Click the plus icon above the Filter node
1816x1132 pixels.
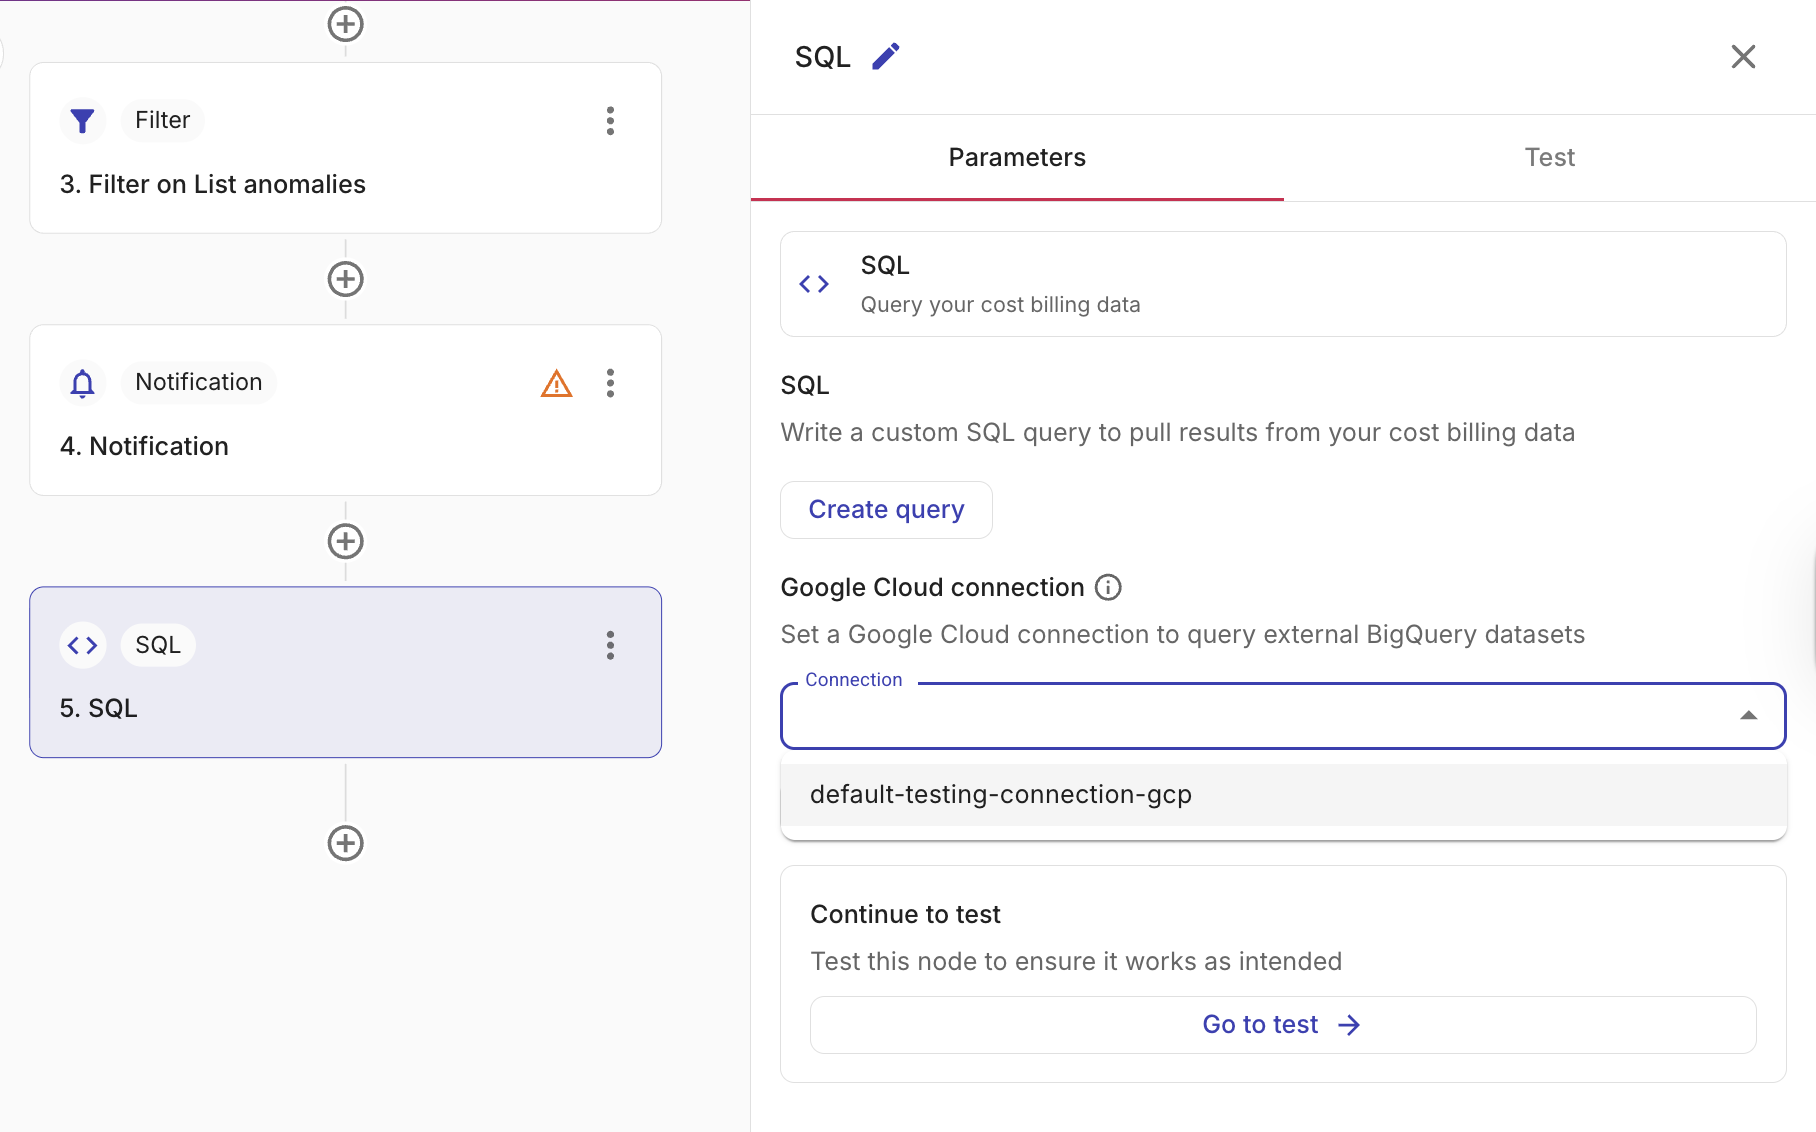pyautogui.click(x=345, y=24)
